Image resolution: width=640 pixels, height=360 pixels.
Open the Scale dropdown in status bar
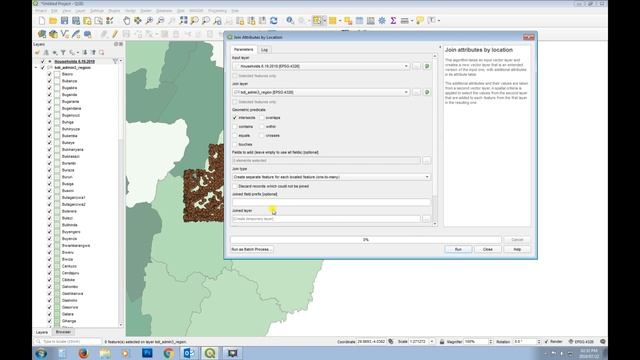[432, 341]
